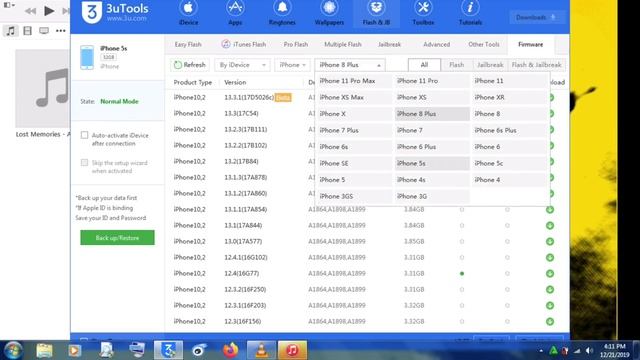640x360 pixels.
Task: Enable Skip the setup wizard checkbox
Action: point(84,162)
